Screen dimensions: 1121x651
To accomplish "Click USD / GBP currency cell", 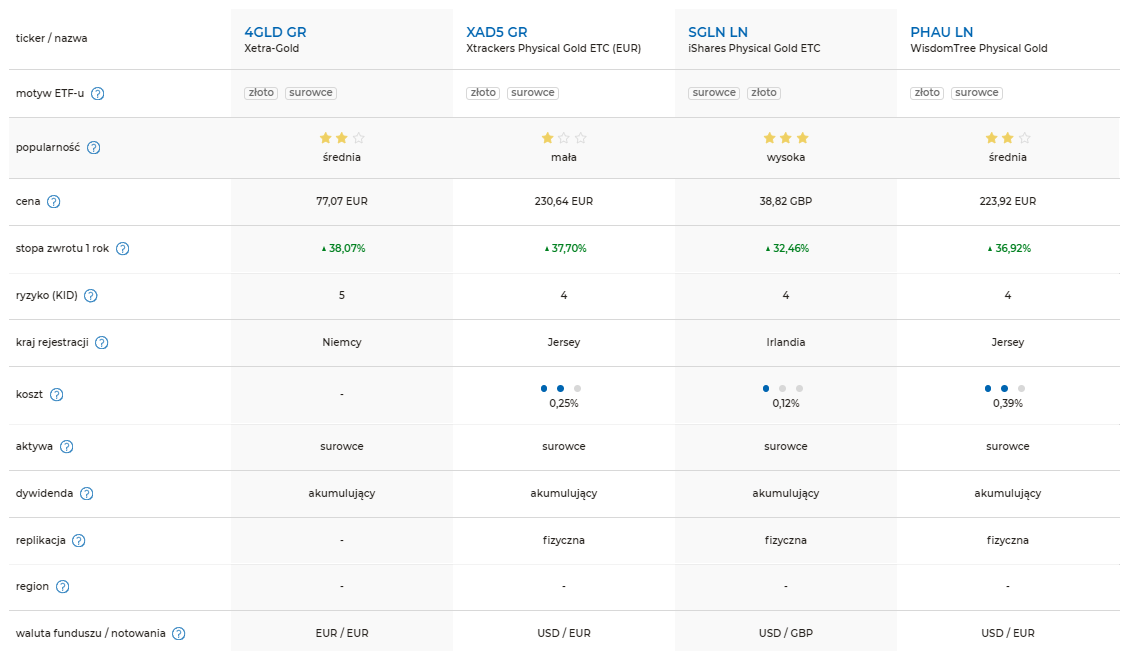I will tap(786, 633).
